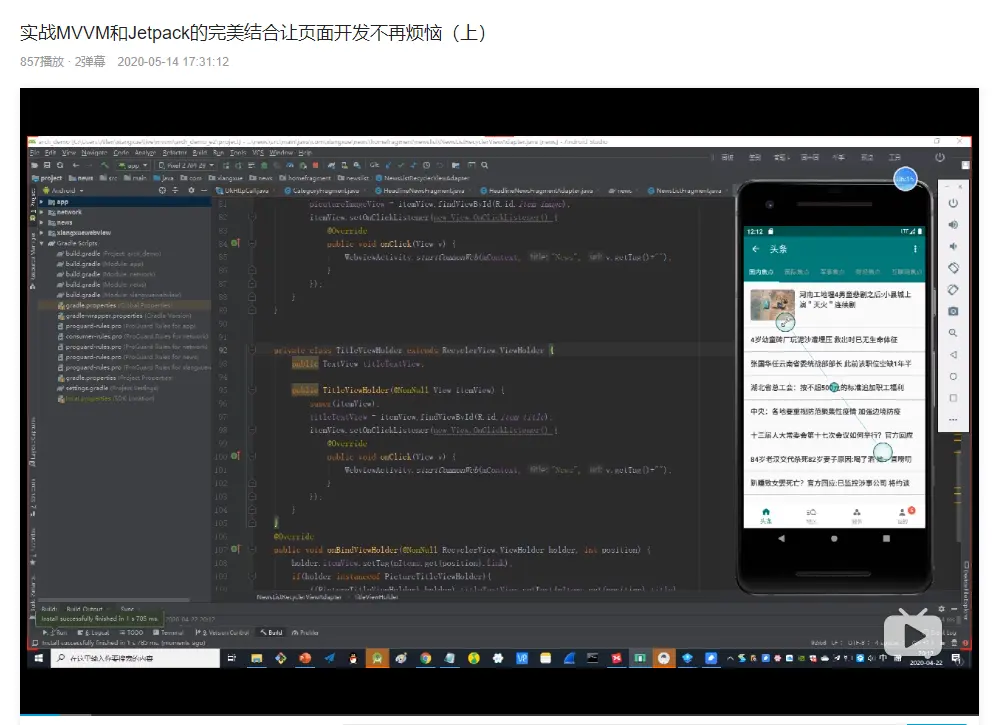Click the back navigation arrow in toolbar
993x725 pixels.
point(76,166)
